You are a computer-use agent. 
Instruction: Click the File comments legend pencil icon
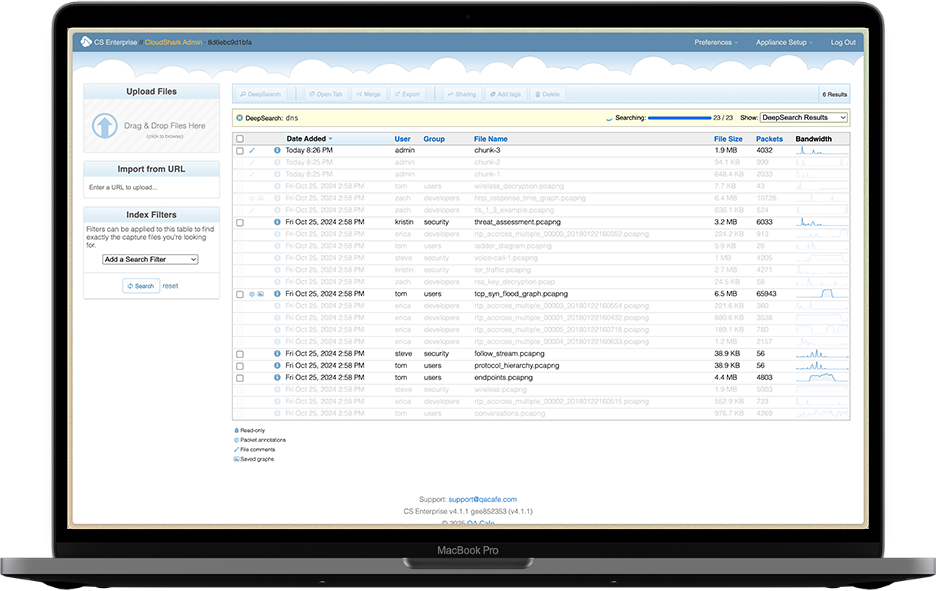(x=236, y=450)
